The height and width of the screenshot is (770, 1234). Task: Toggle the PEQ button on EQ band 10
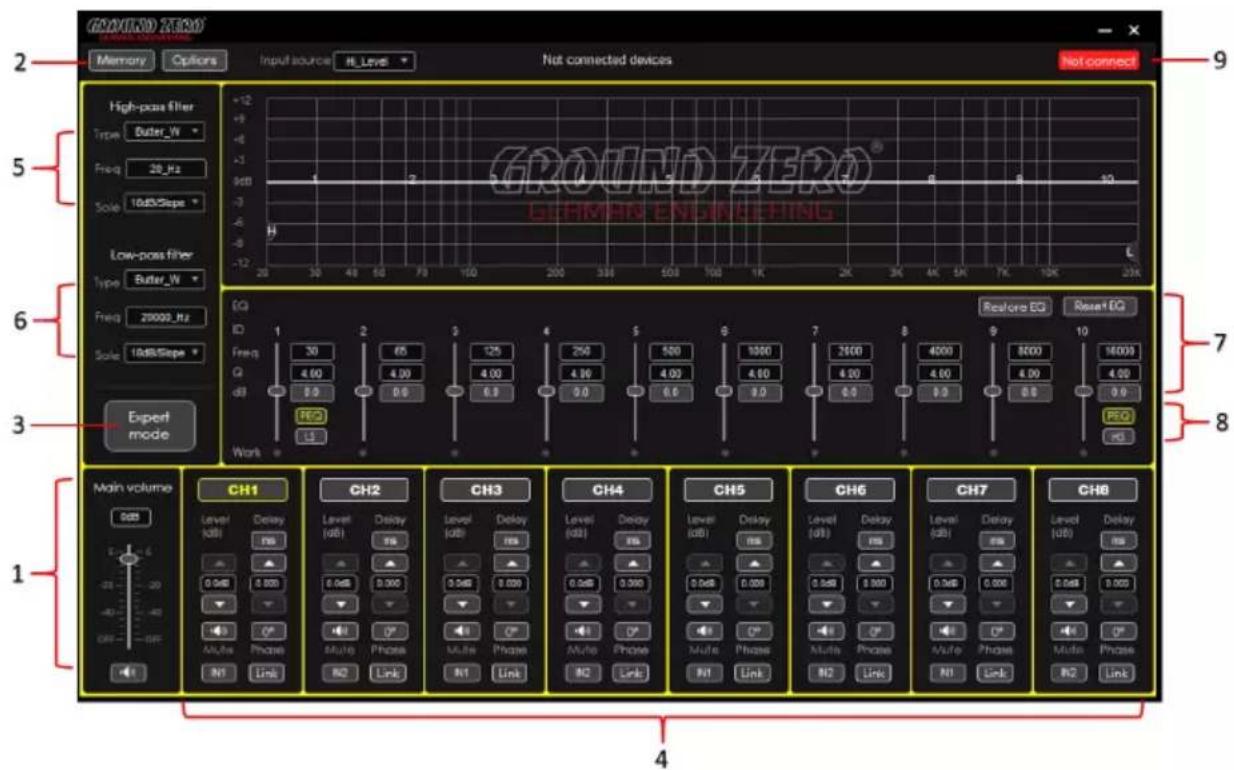point(1118,415)
